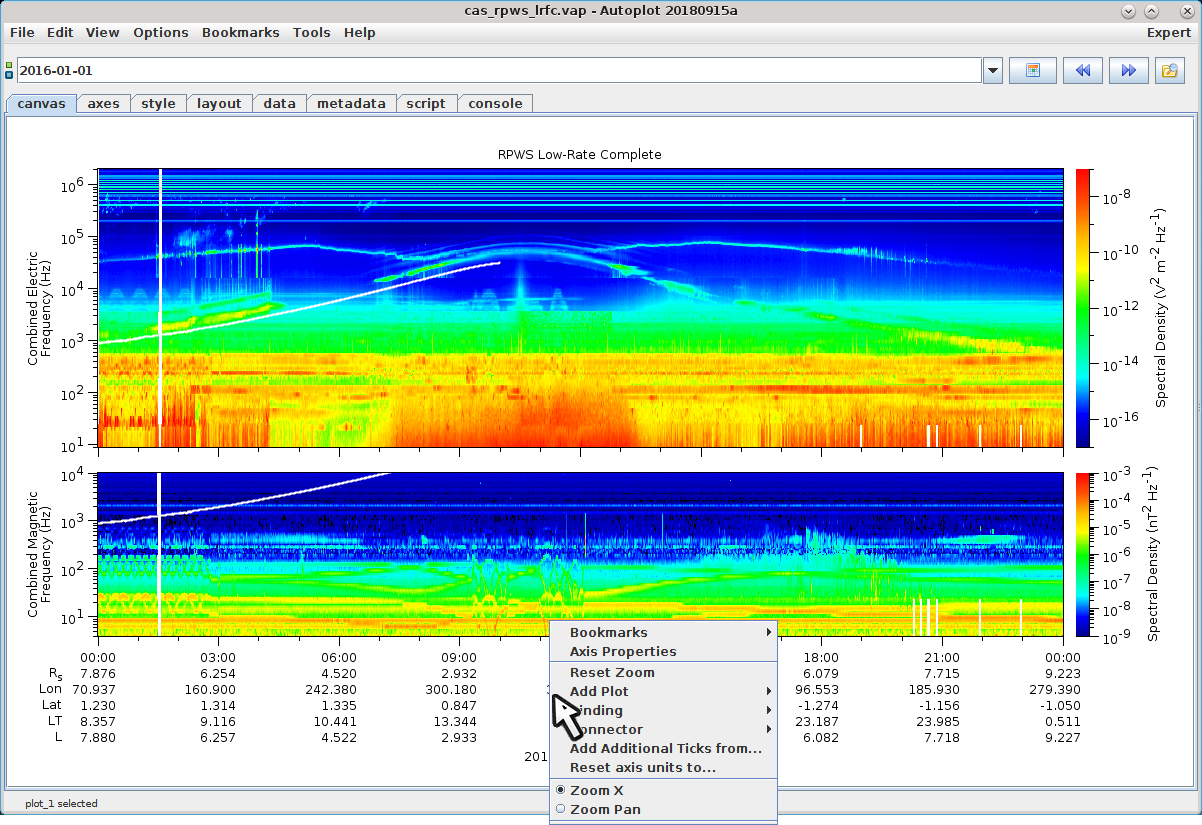The image size is (1202, 825).
Task: Minimize the Autoplot window
Action: click(x=1128, y=11)
